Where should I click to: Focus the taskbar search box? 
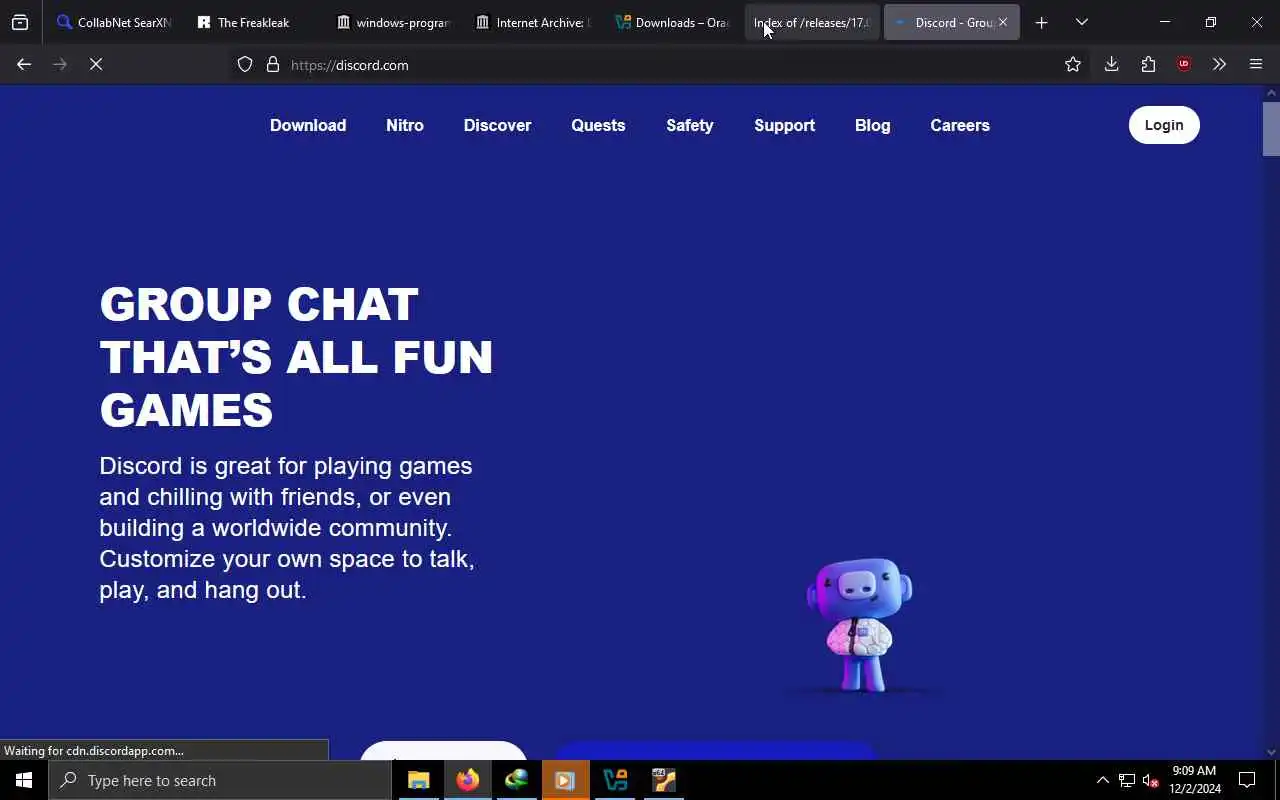tap(220, 780)
